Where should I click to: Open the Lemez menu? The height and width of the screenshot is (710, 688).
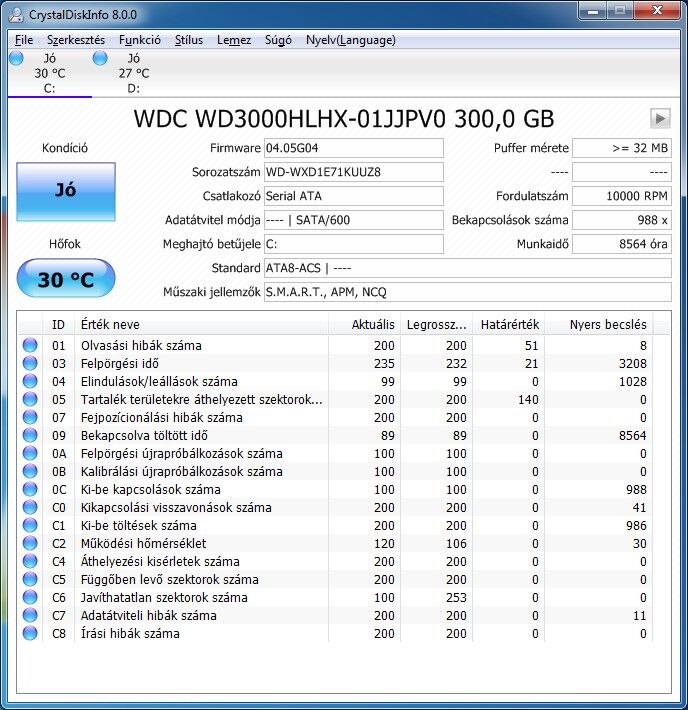click(x=234, y=40)
